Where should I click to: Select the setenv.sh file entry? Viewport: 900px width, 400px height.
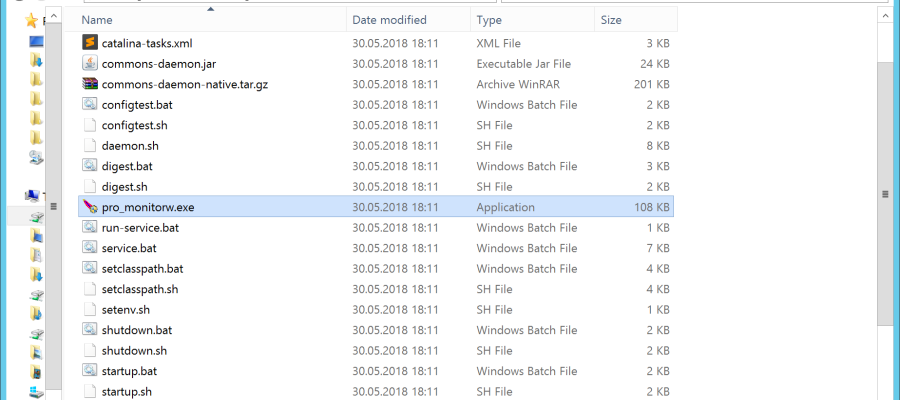(125, 310)
